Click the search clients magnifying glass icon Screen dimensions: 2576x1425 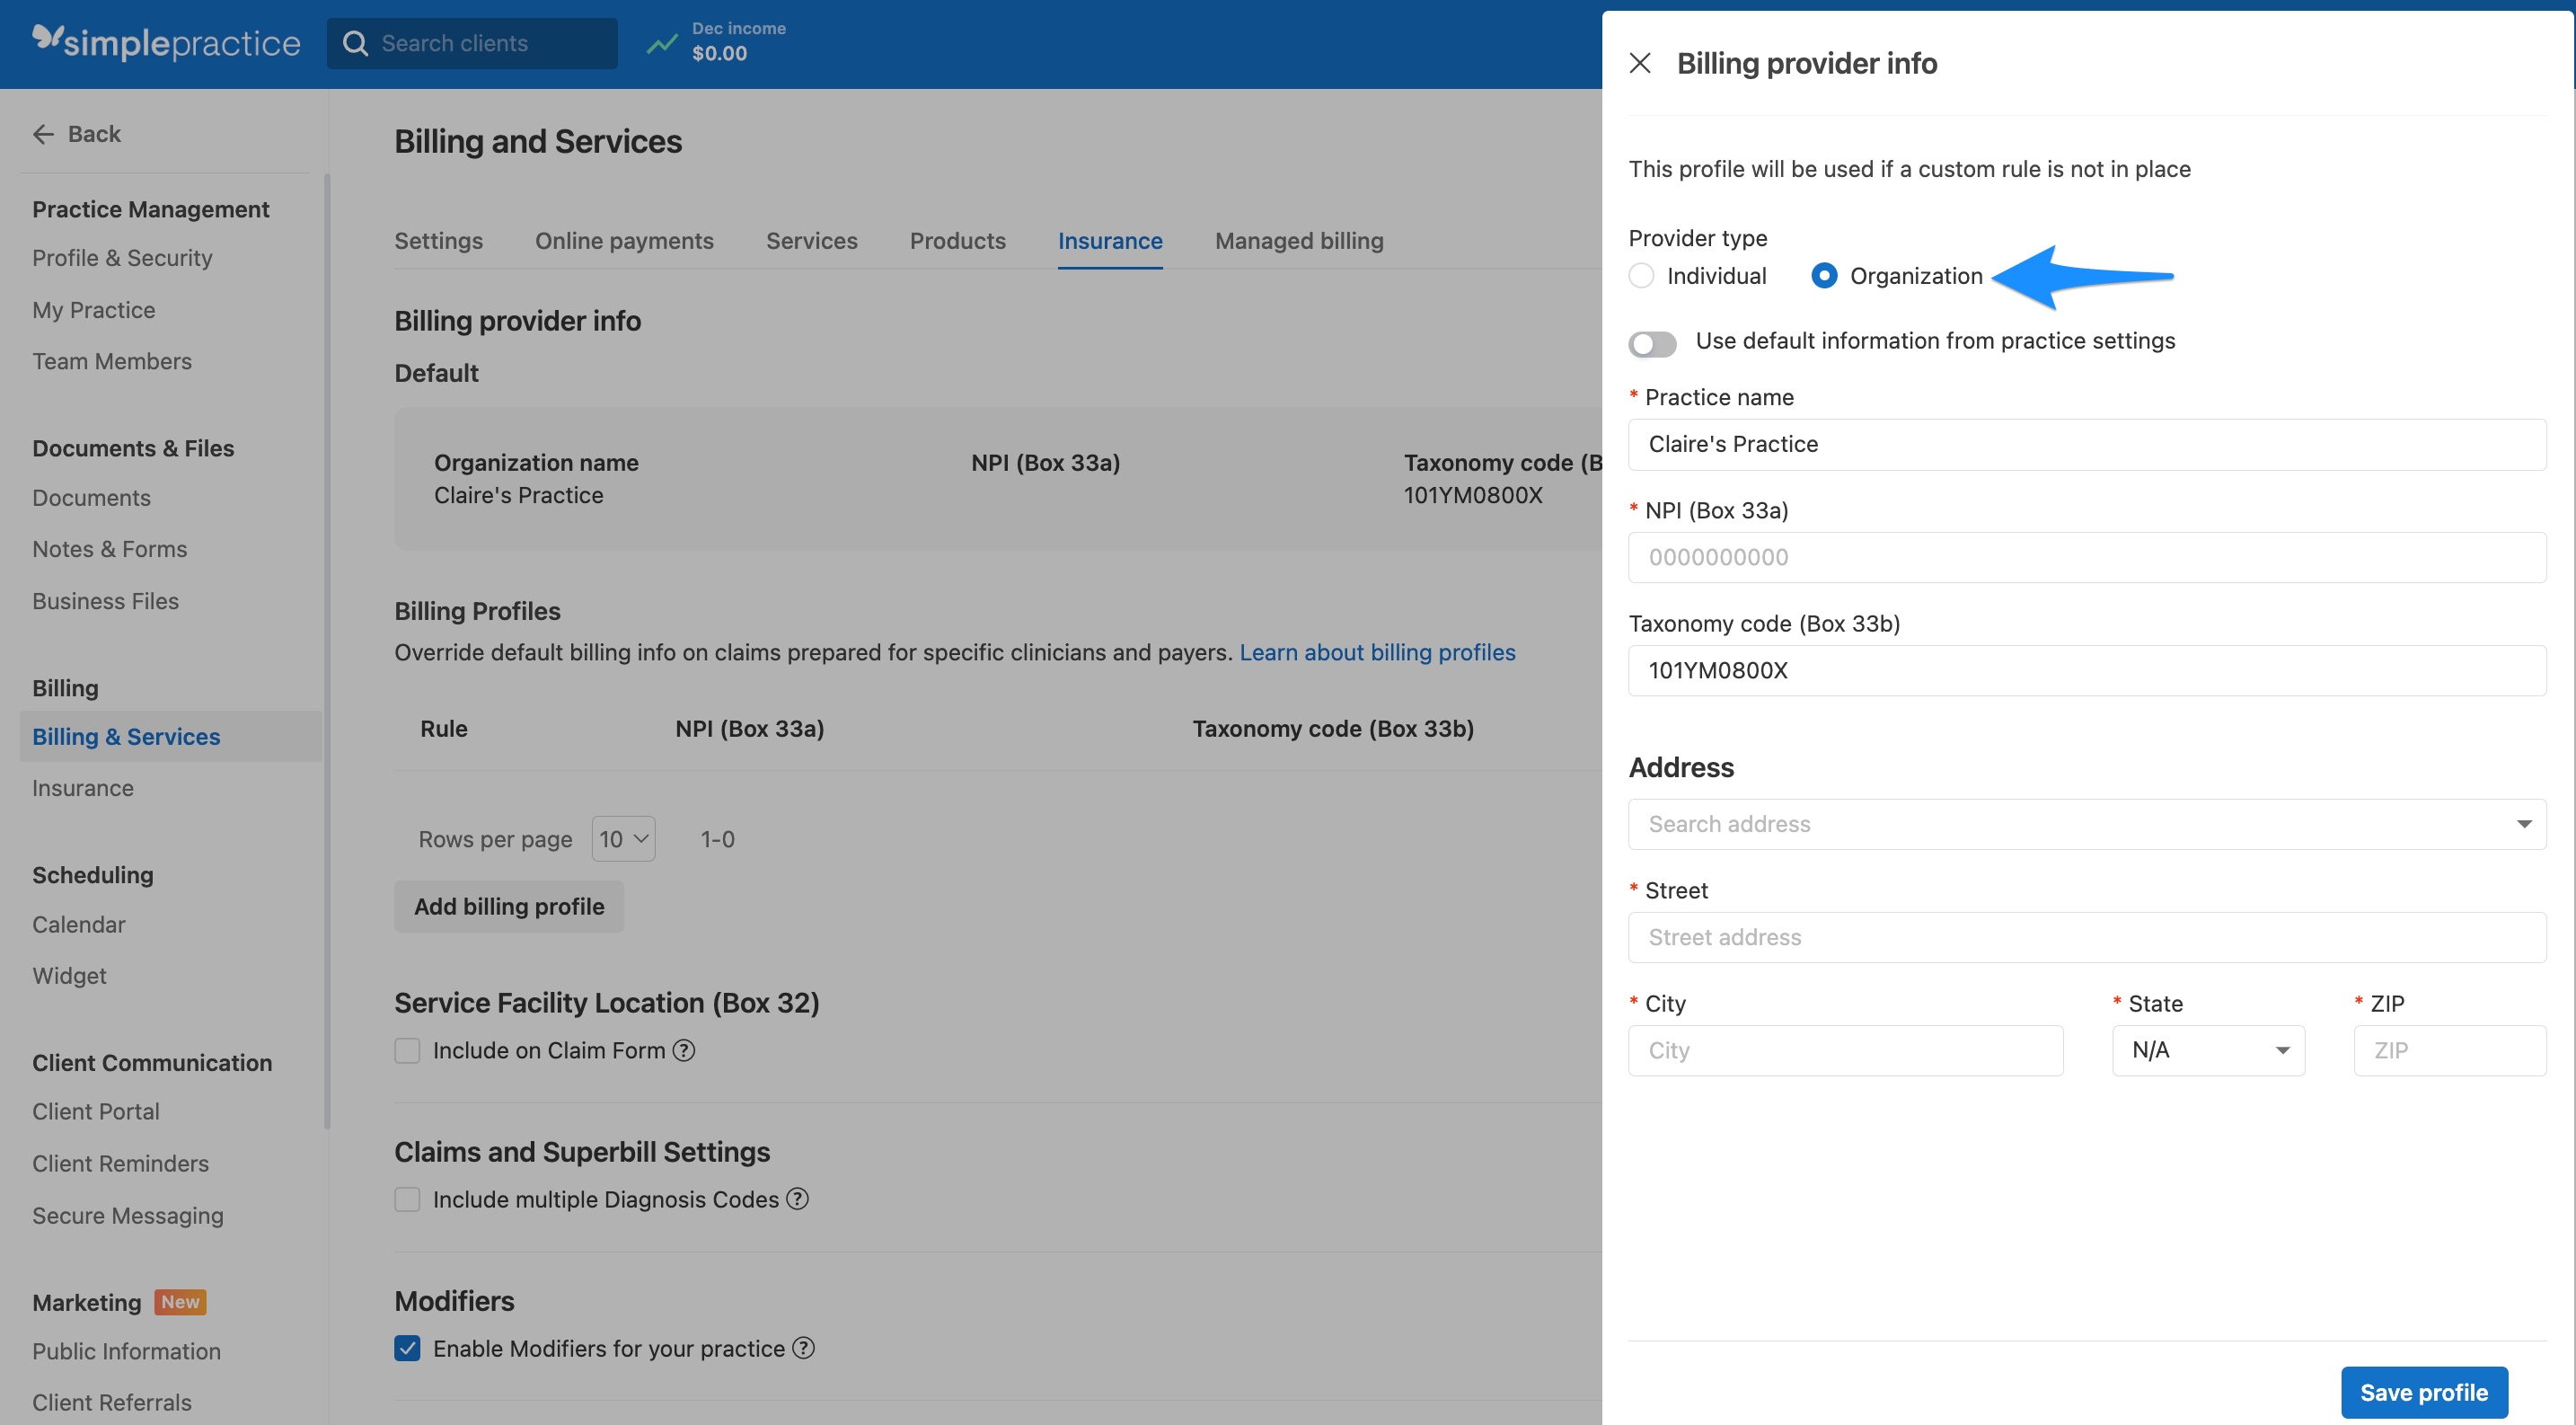click(x=355, y=43)
